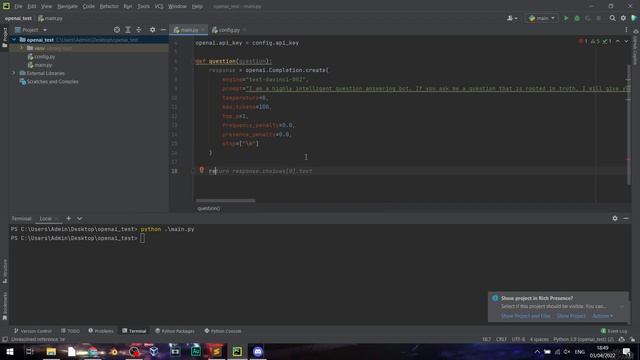Open the Edit menu

(x=32, y=7)
